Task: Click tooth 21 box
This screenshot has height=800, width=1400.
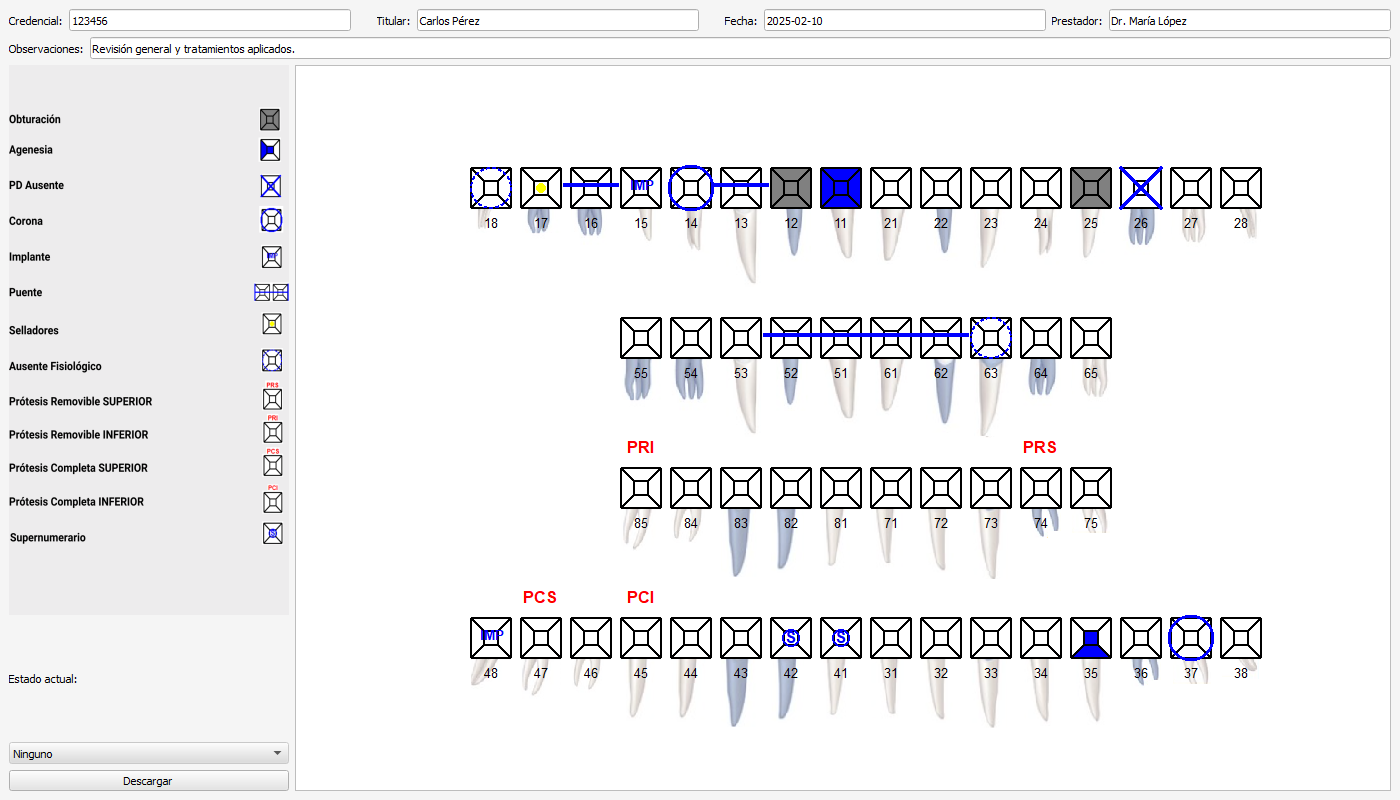Action: [891, 188]
